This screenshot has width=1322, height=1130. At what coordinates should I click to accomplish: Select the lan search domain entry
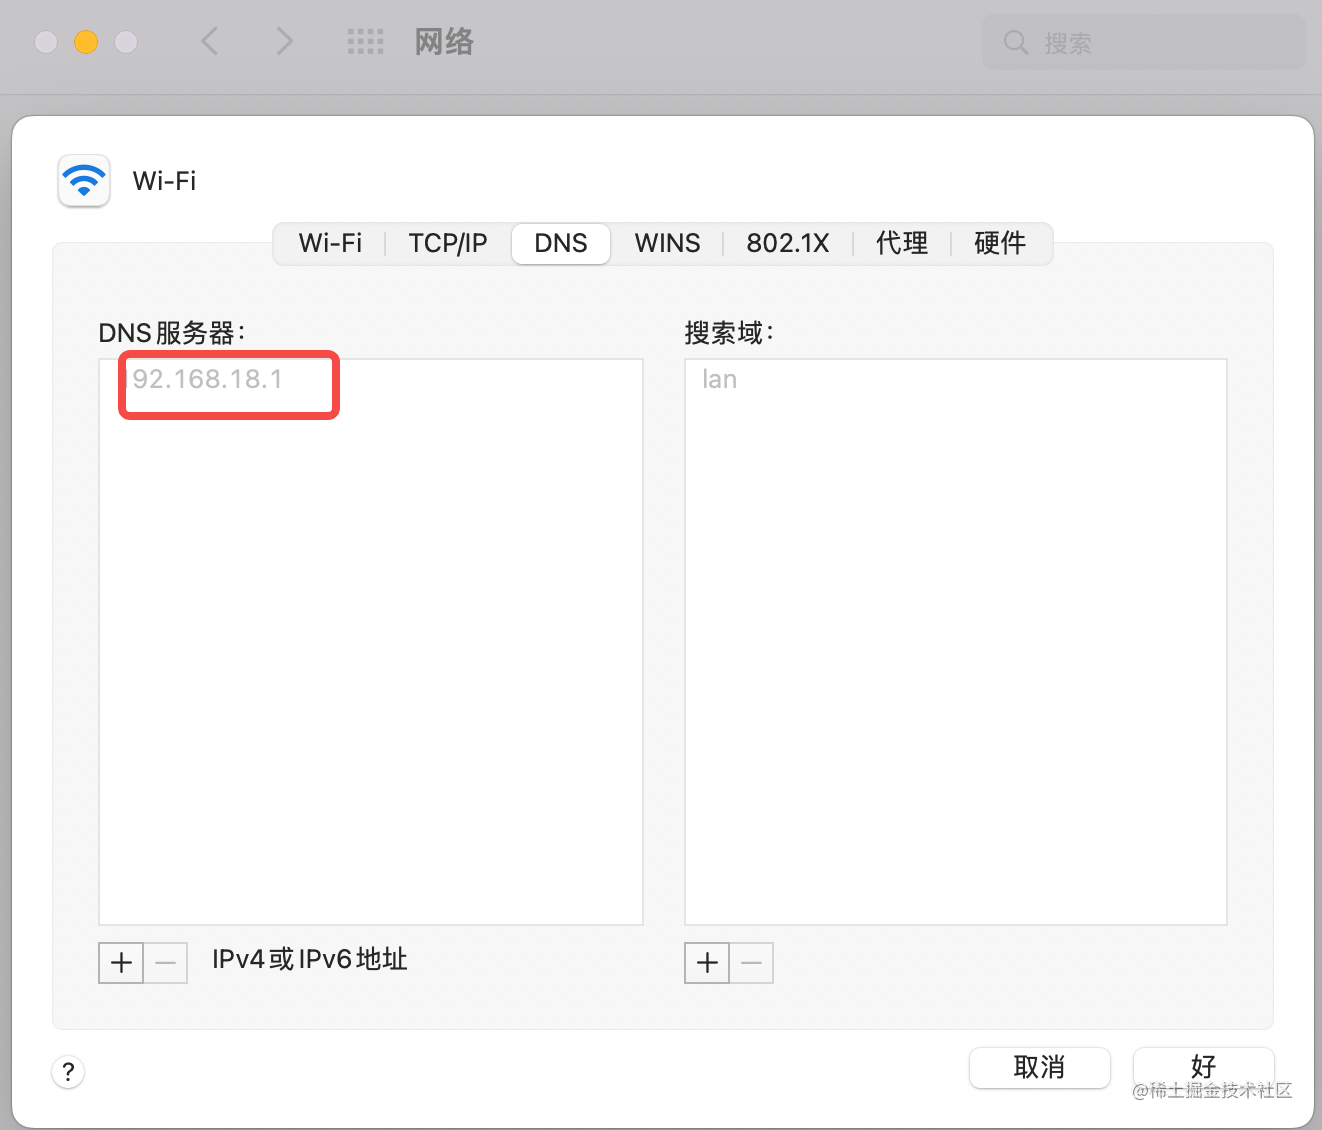click(720, 379)
